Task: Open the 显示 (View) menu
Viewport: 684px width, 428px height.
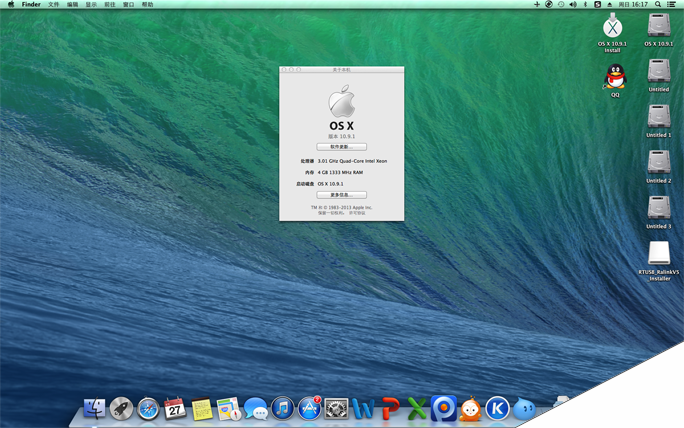Action: point(91,4)
